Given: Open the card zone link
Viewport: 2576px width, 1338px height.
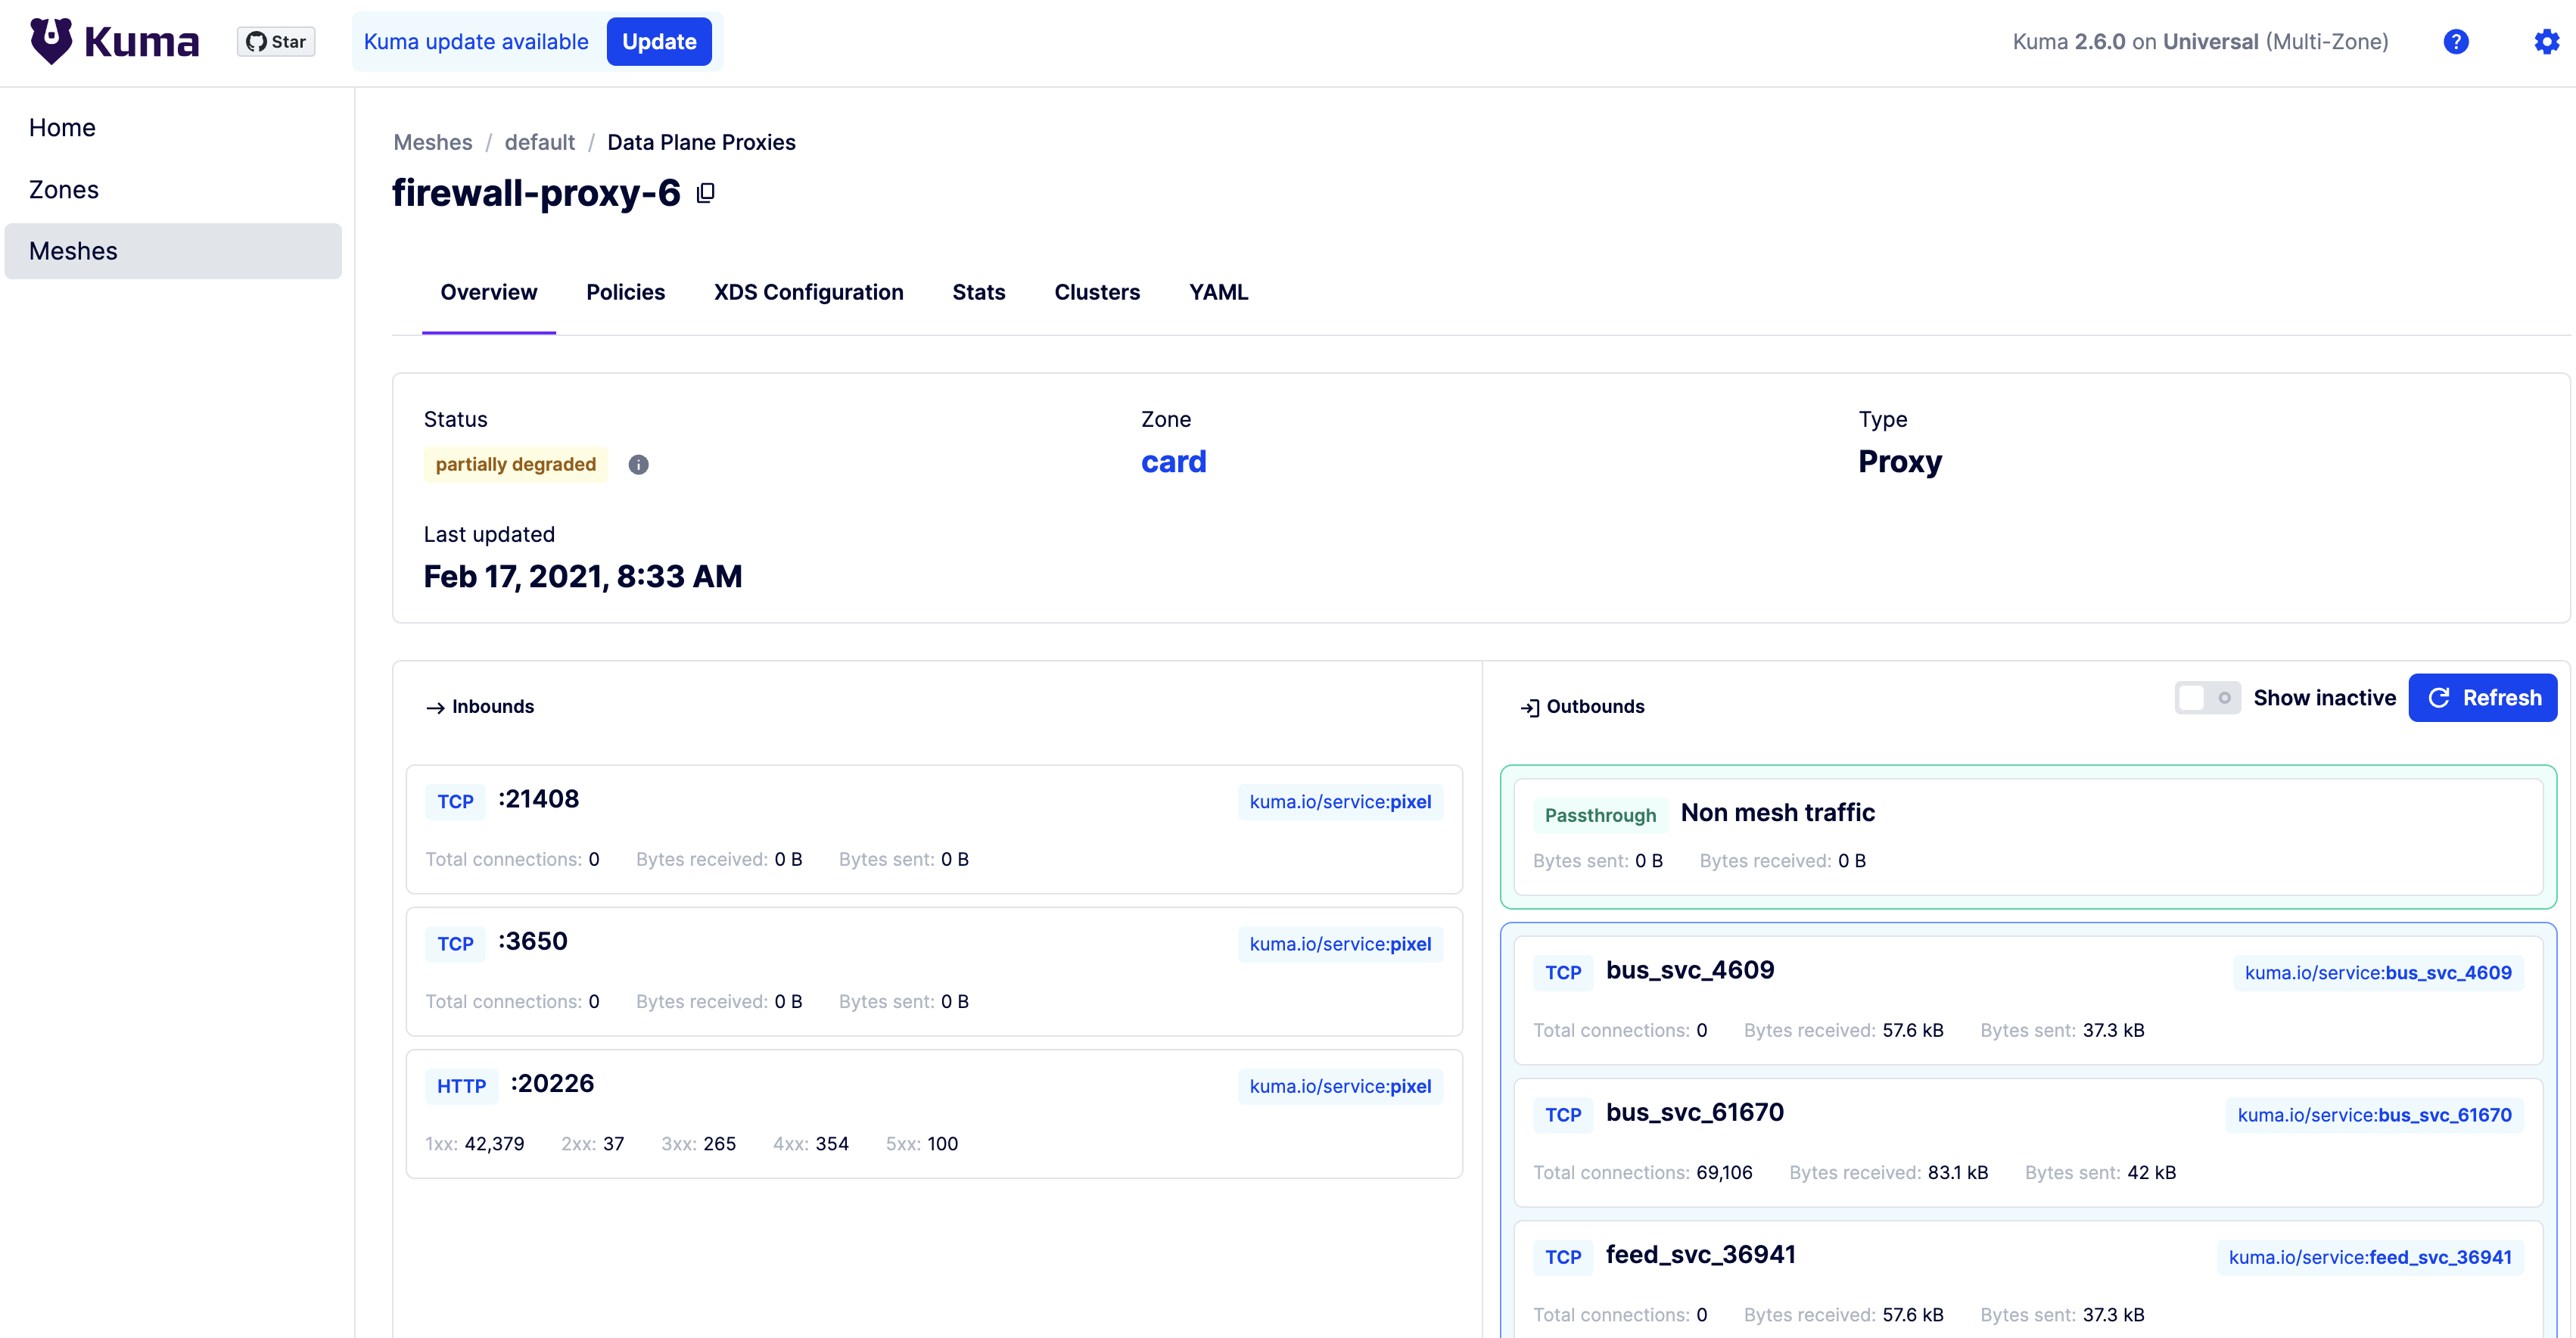Looking at the screenshot, I should 1172,461.
